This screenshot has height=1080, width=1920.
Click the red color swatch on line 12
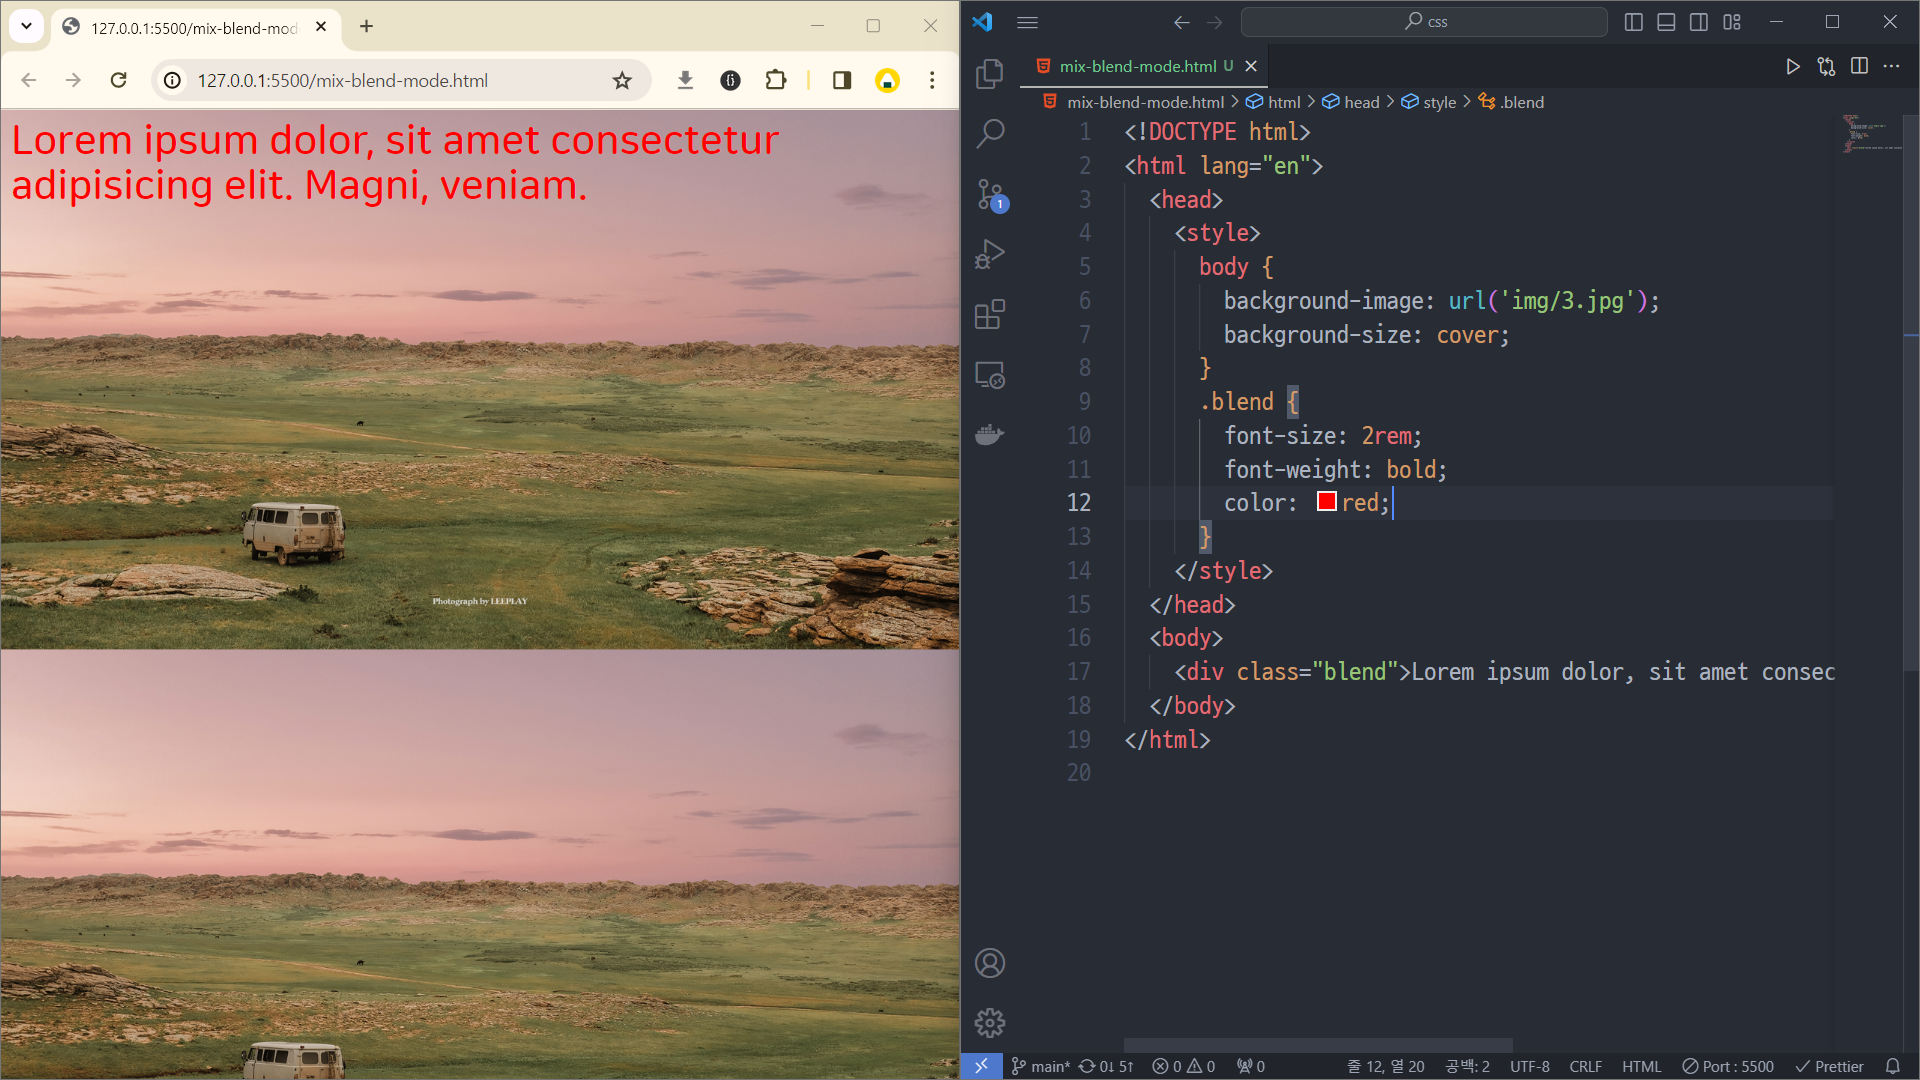(x=1326, y=502)
